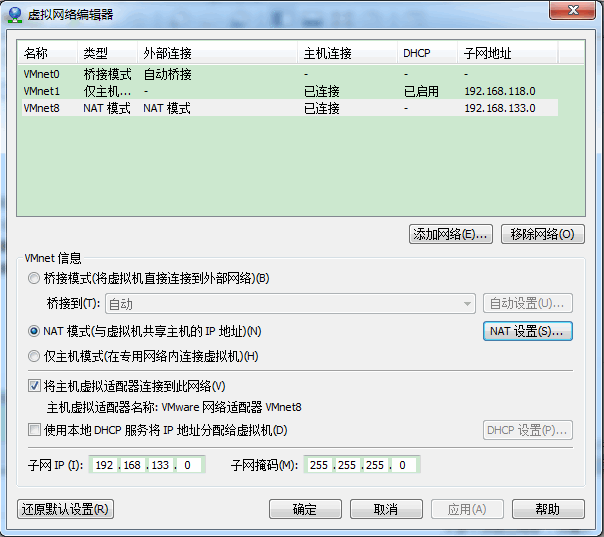Click the Virtual Network Editor globe icon
This screenshot has width=604, height=537.
15,15
